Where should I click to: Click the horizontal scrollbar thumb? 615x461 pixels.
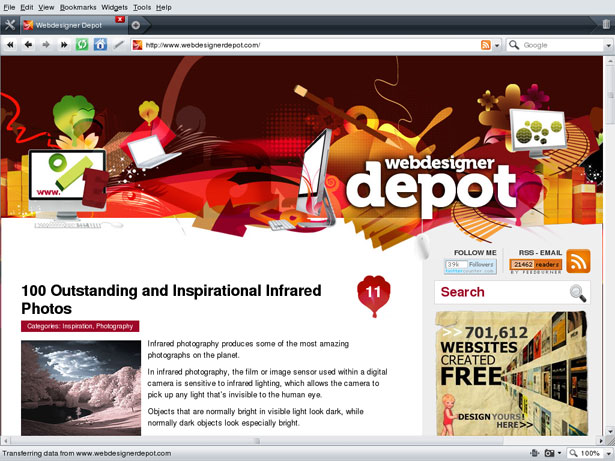(x=257, y=441)
